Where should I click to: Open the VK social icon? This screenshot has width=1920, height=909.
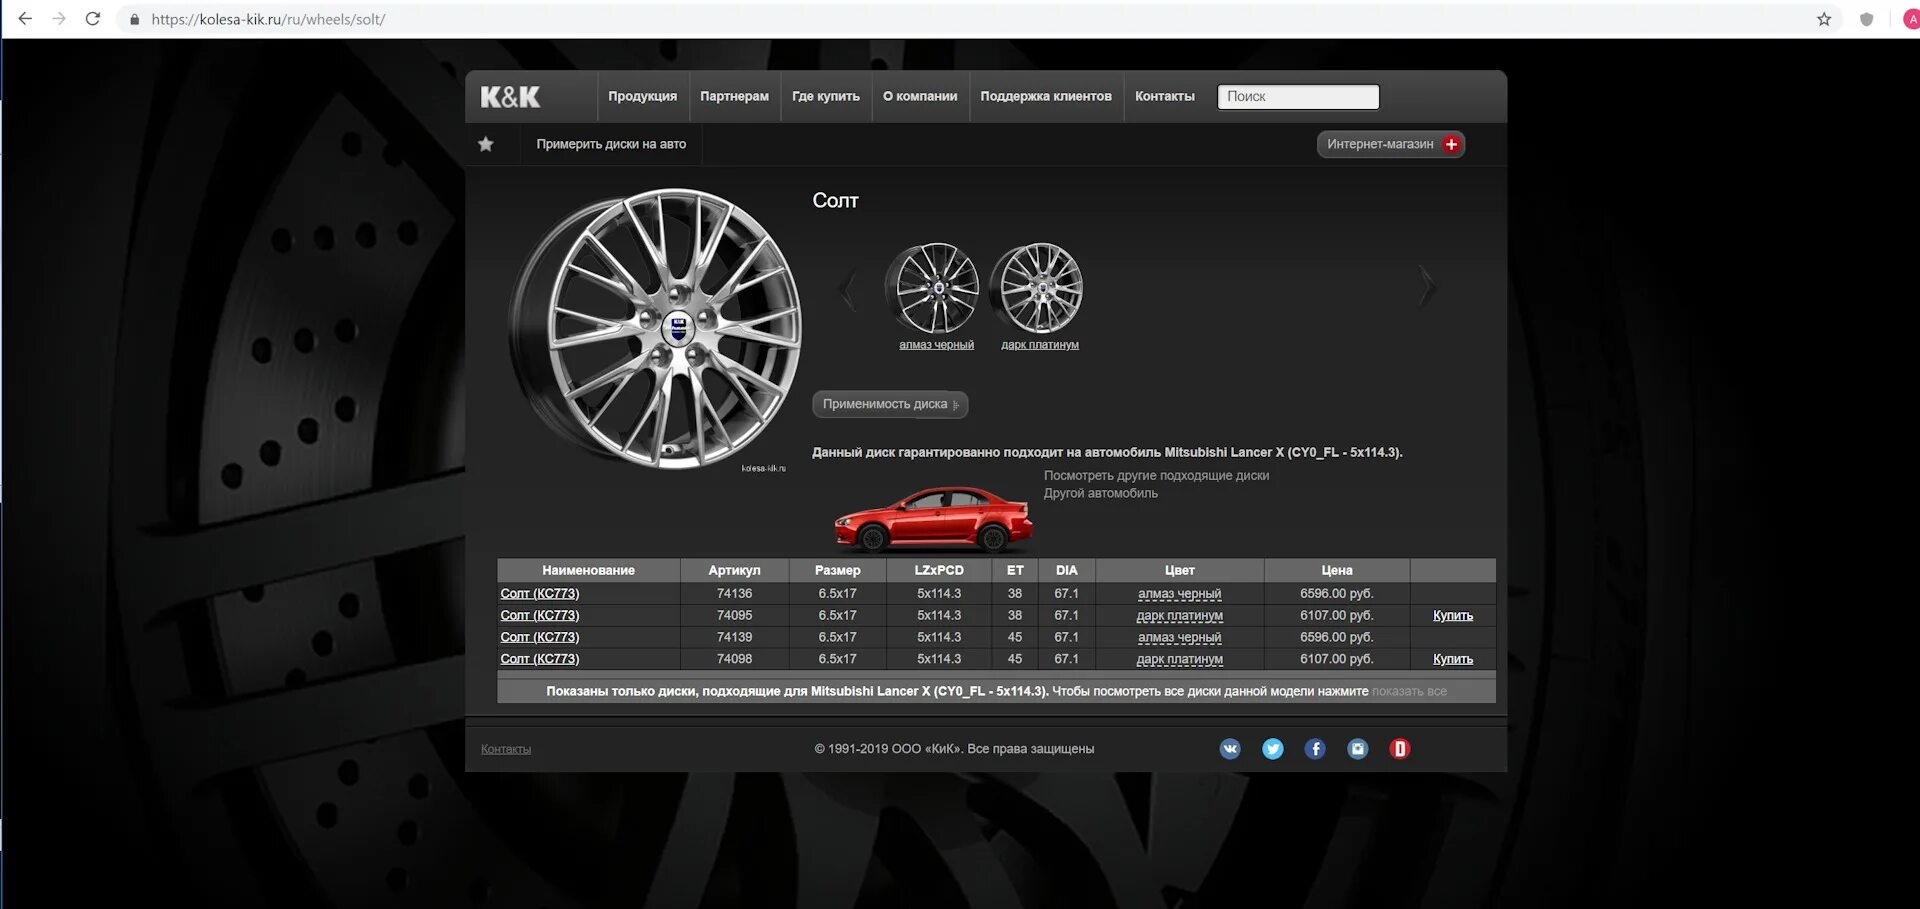(x=1230, y=749)
